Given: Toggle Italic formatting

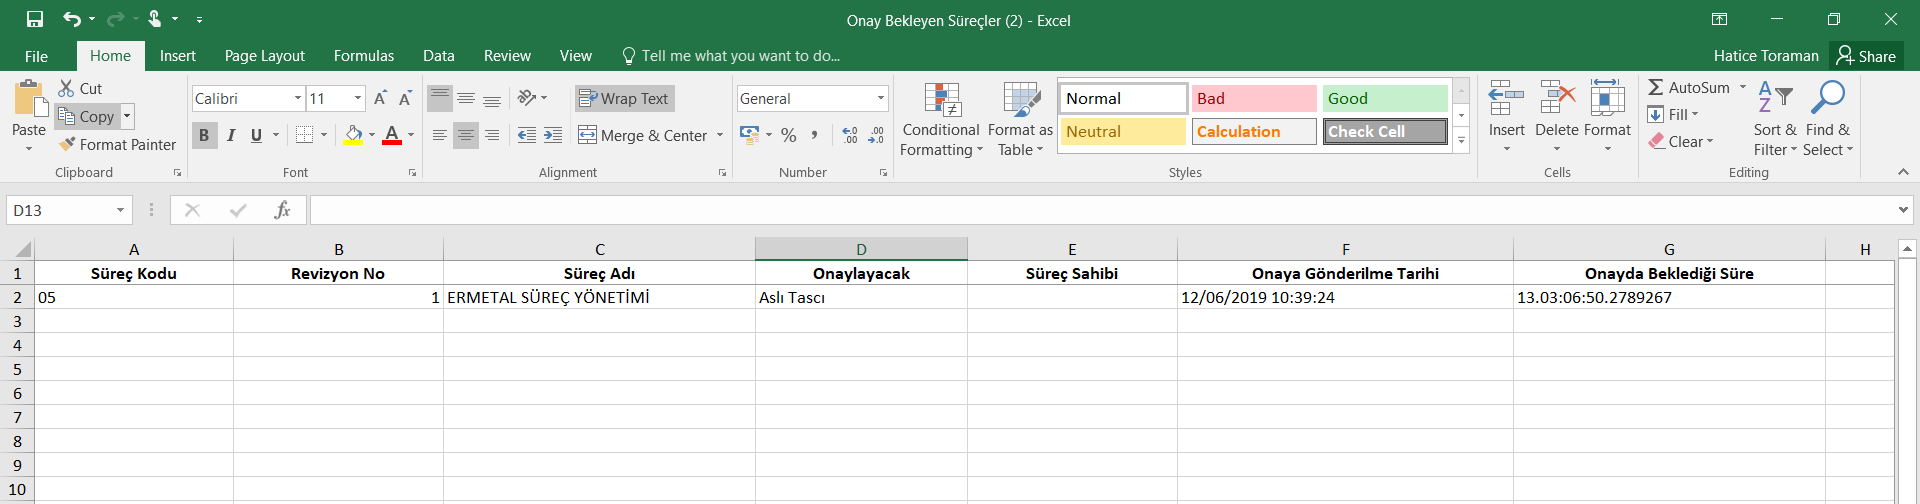Looking at the screenshot, I should [231, 135].
